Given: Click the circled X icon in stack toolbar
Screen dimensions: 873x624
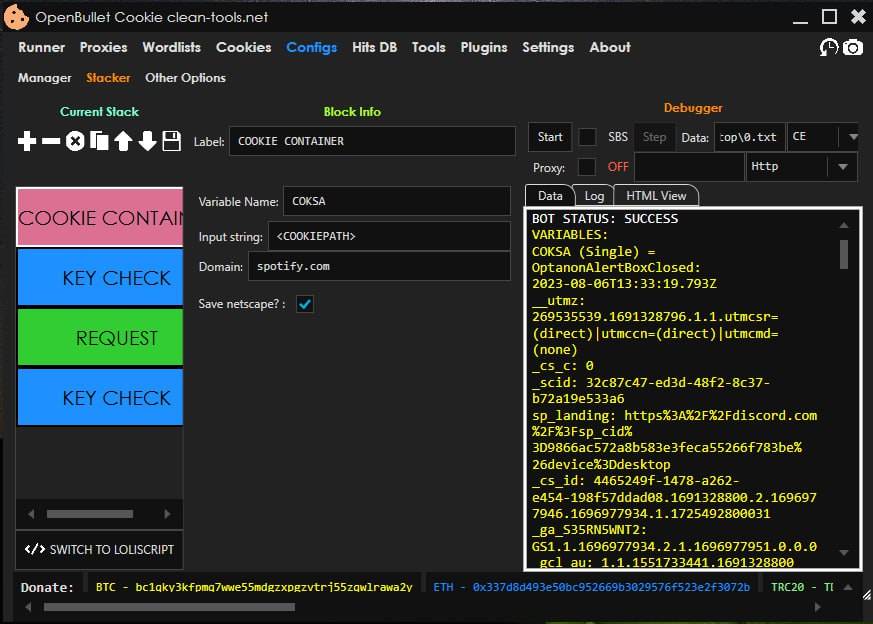Looking at the screenshot, I should (75, 141).
